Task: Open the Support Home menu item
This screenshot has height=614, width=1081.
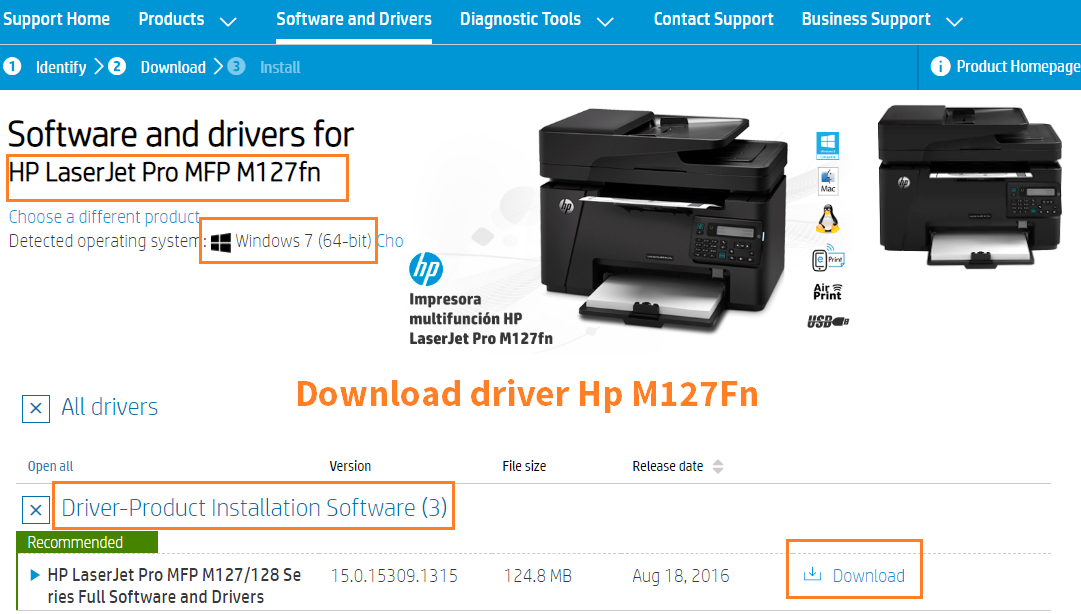Action: pos(57,19)
